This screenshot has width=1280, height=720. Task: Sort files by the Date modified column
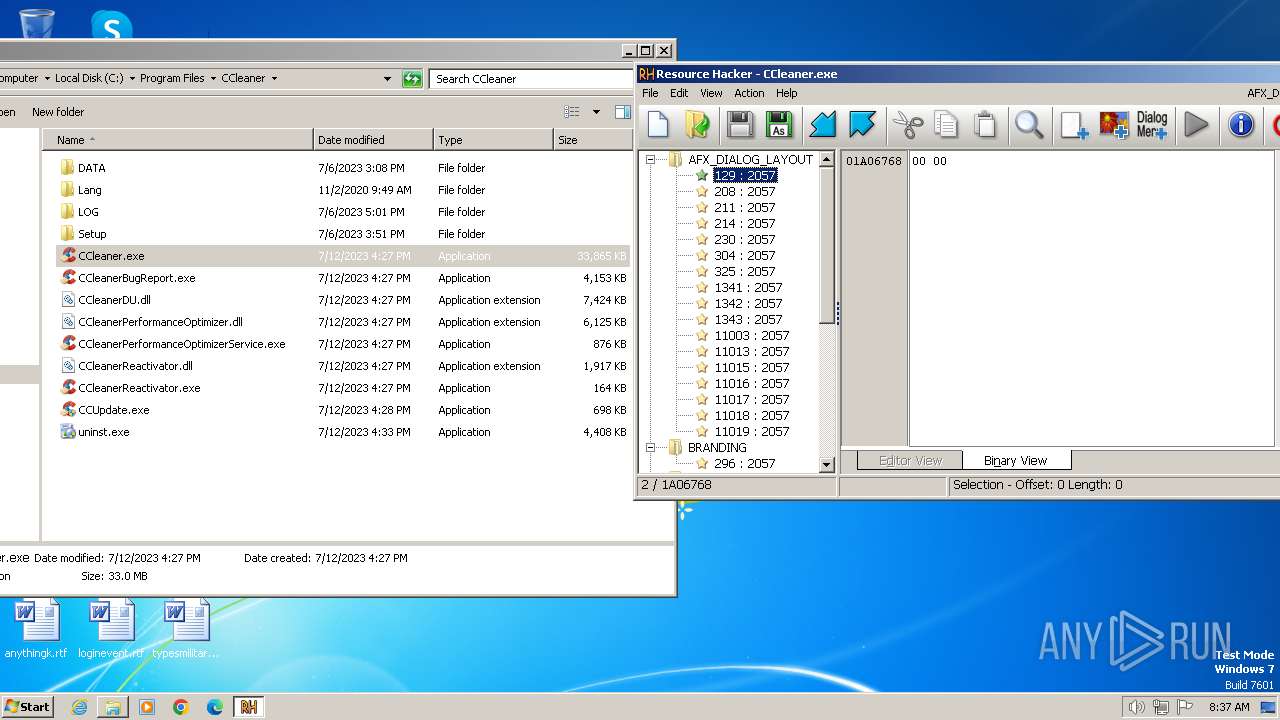[x=374, y=140]
